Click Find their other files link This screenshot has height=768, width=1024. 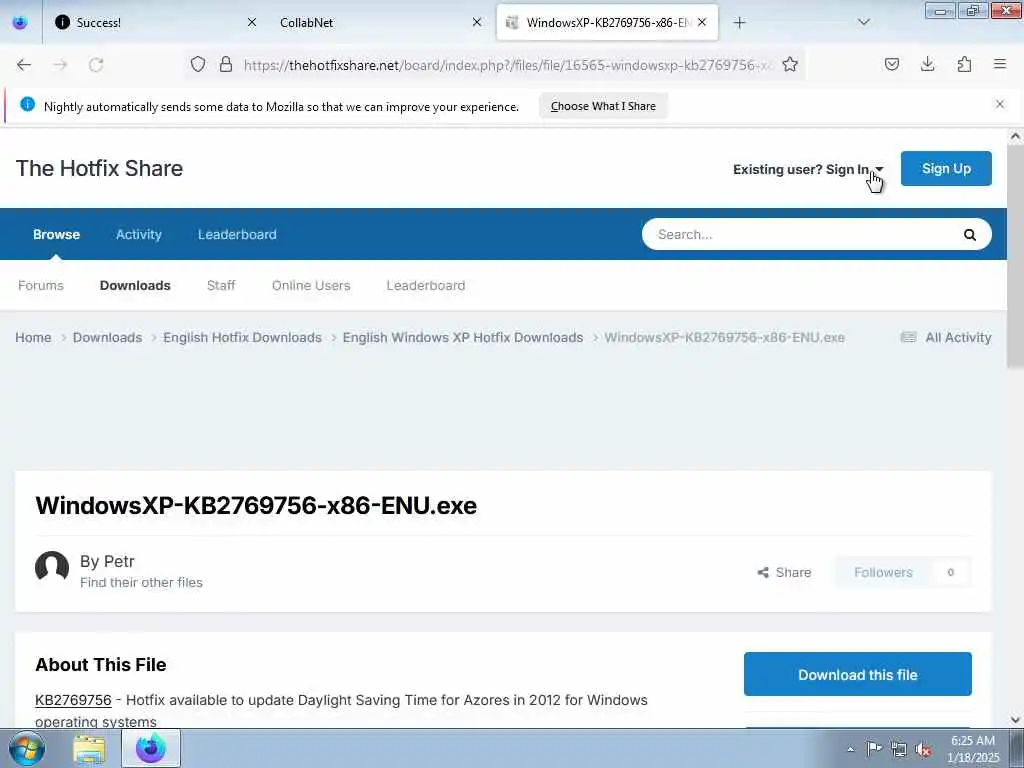[x=141, y=582]
